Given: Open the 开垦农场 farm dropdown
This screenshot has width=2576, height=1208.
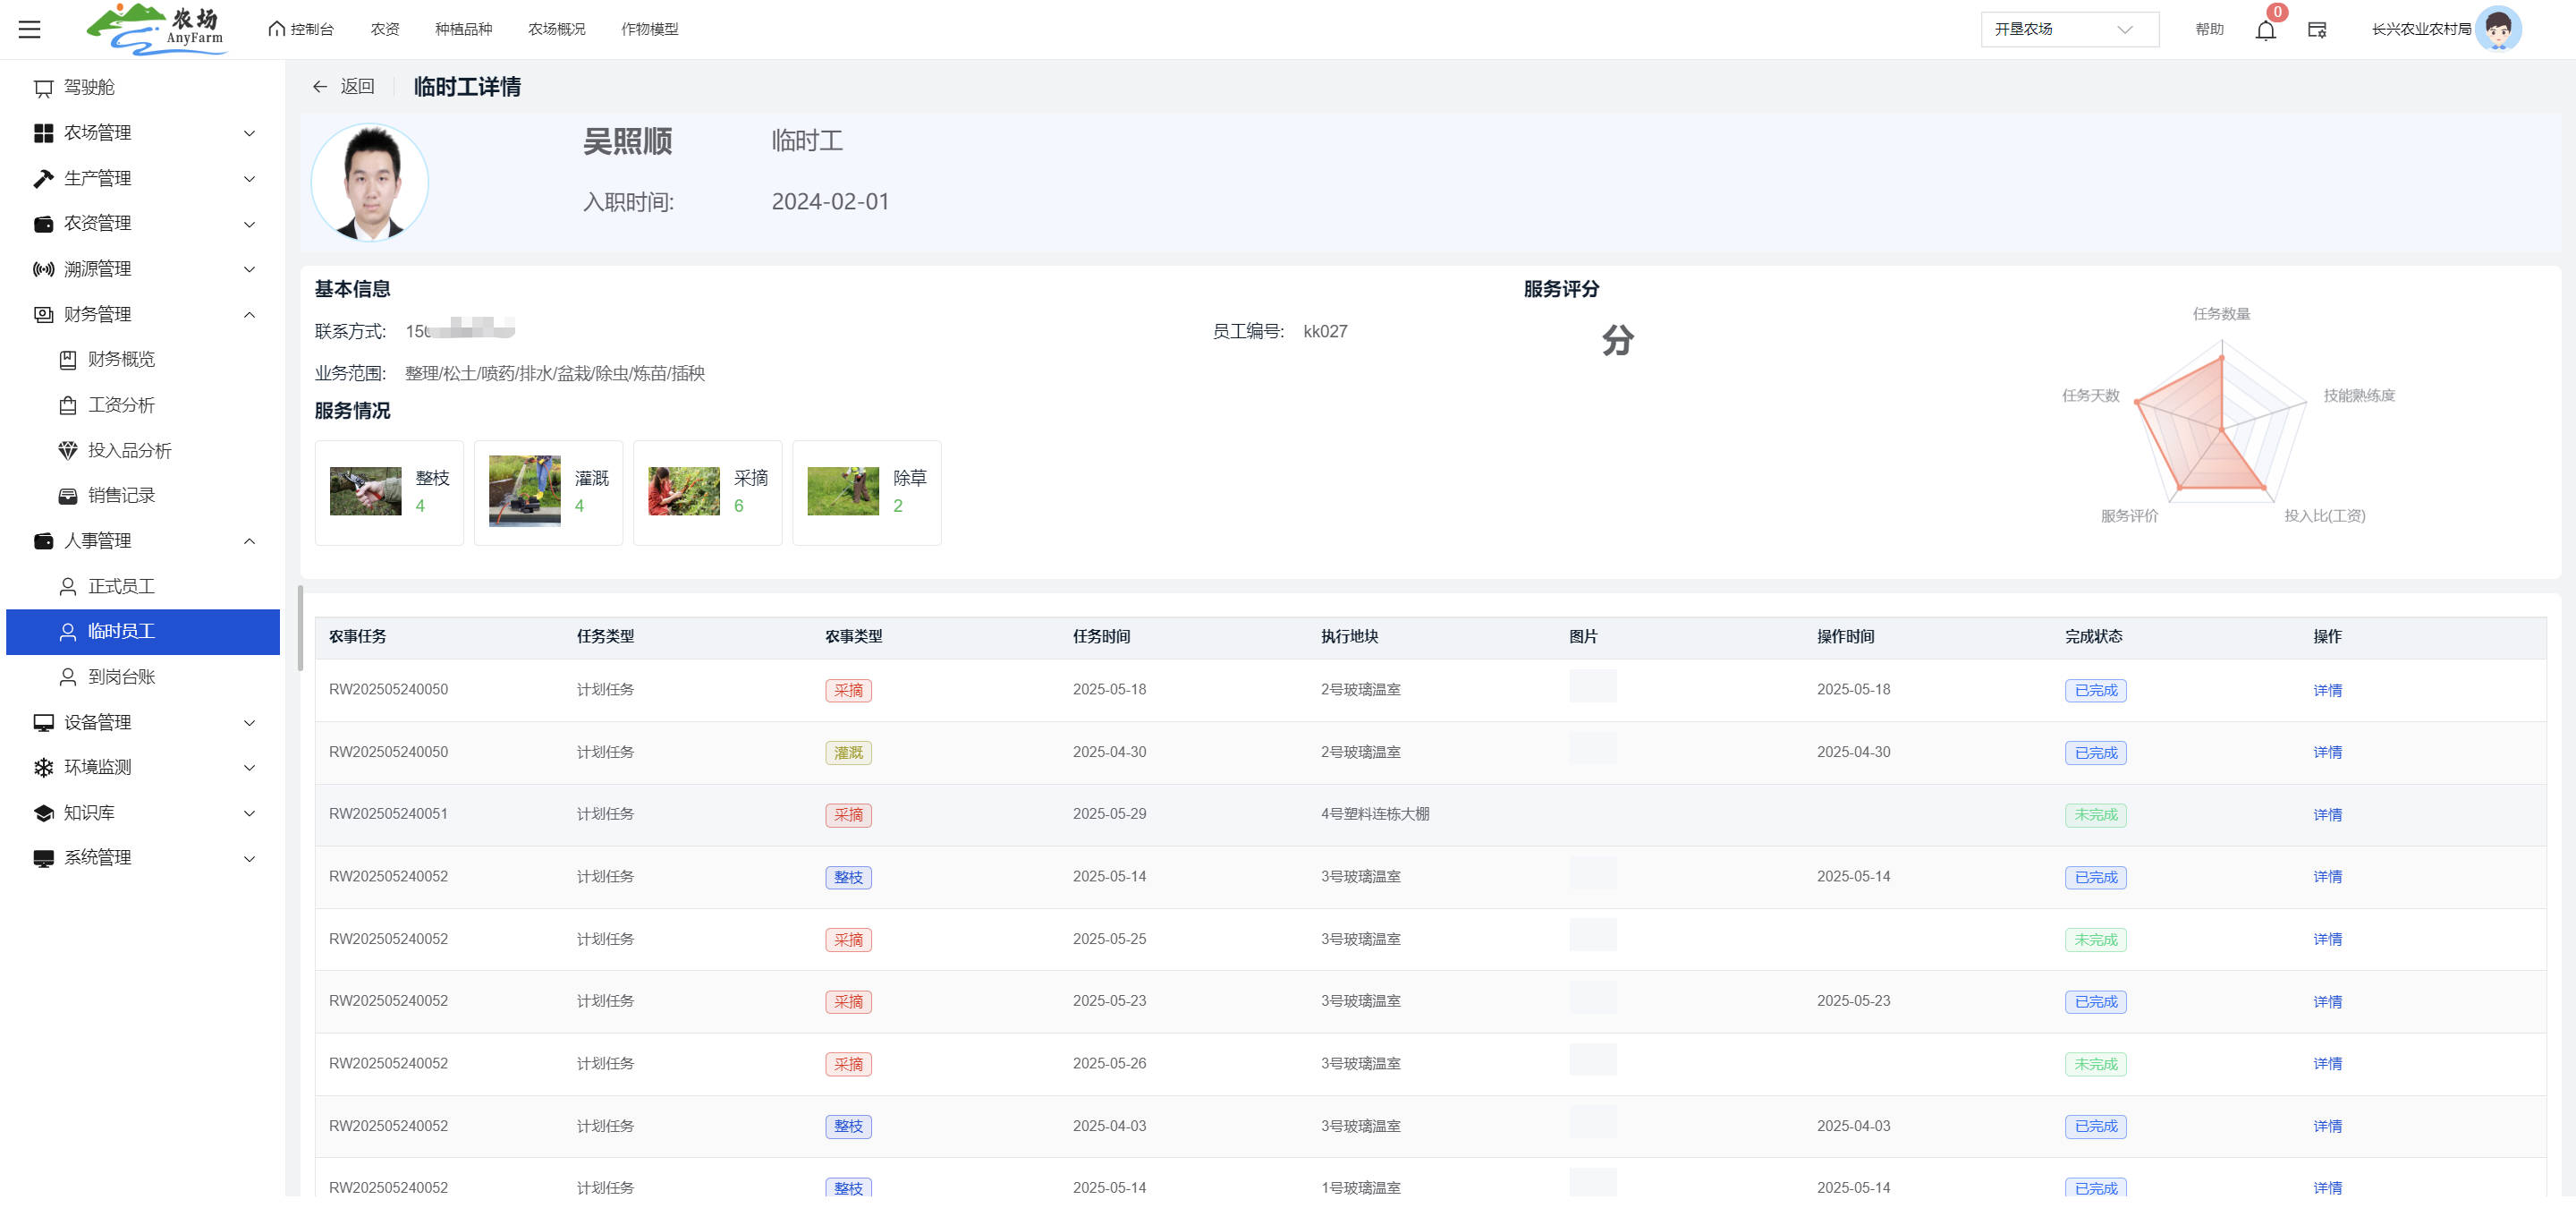Looking at the screenshot, I should [x=2068, y=29].
